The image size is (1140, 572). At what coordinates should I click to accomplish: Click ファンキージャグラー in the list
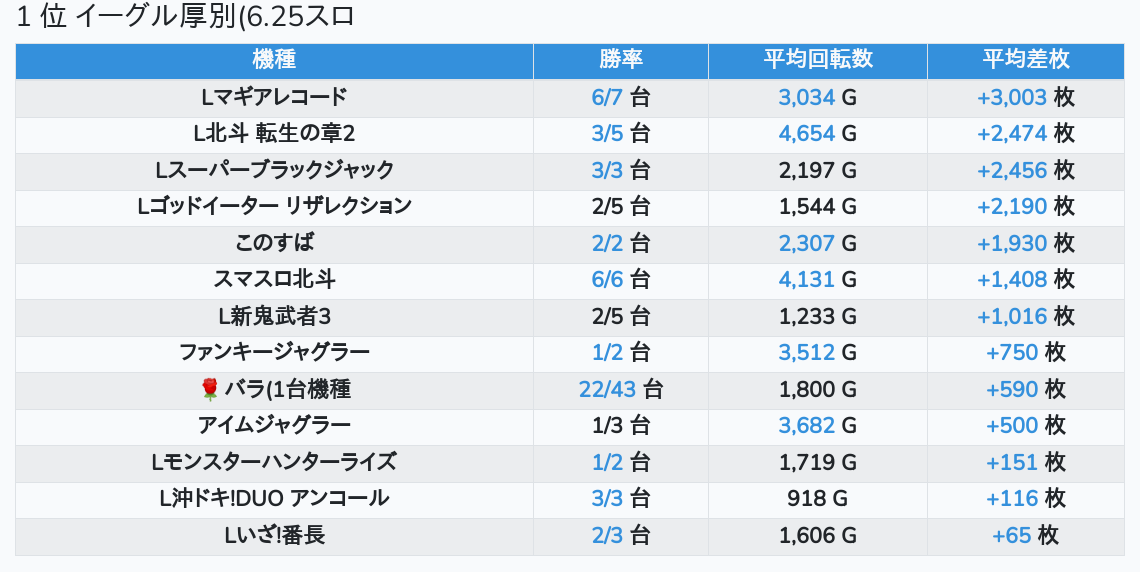(x=274, y=352)
